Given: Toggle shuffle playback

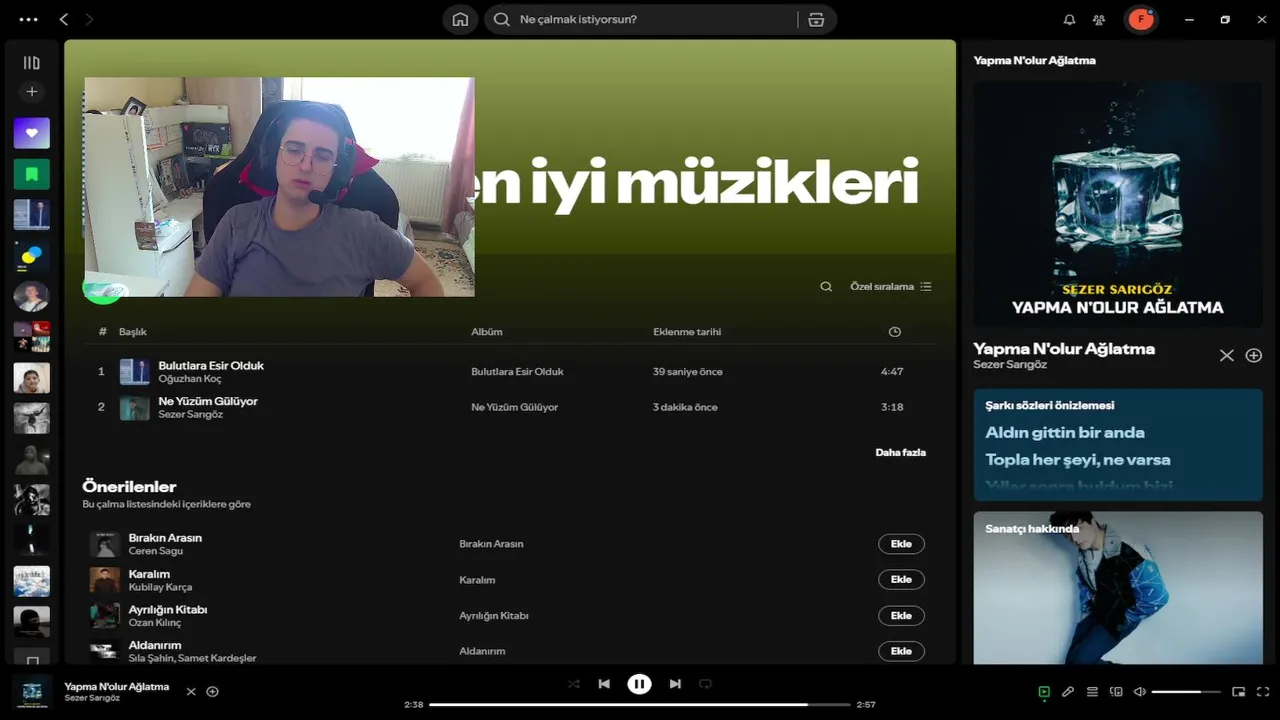Looking at the screenshot, I should pos(573,684).
